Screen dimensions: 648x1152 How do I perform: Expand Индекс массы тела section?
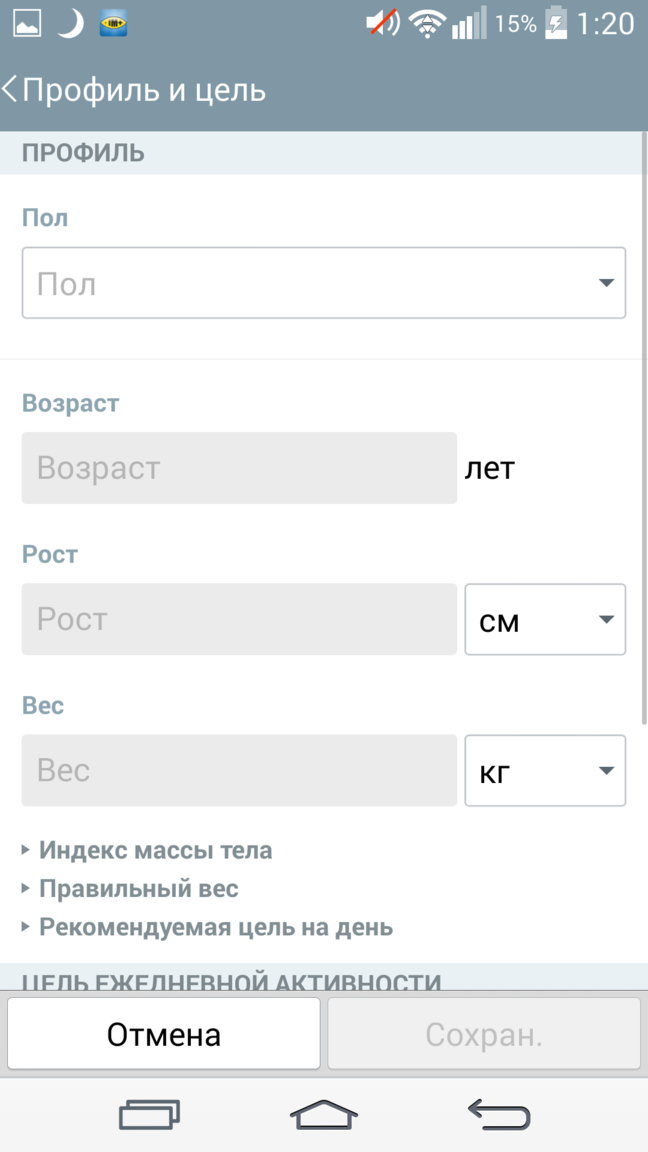tap(147, 851)
